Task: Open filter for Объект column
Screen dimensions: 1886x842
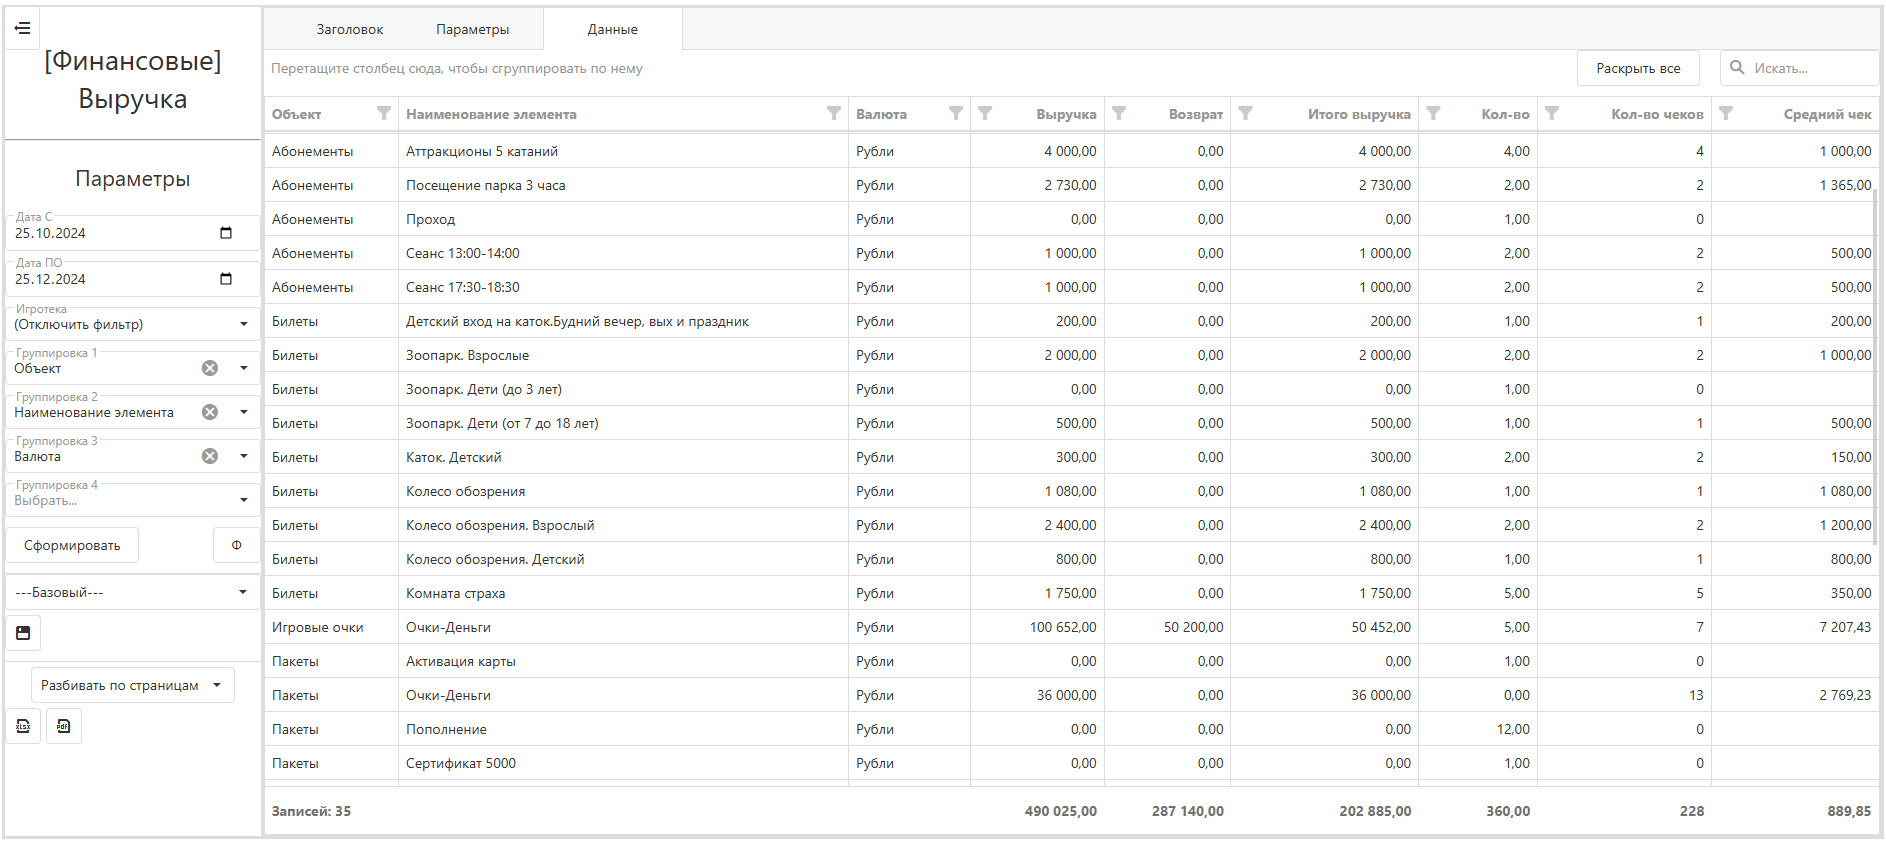Action: pyautogui.click(x=384, y=113)
